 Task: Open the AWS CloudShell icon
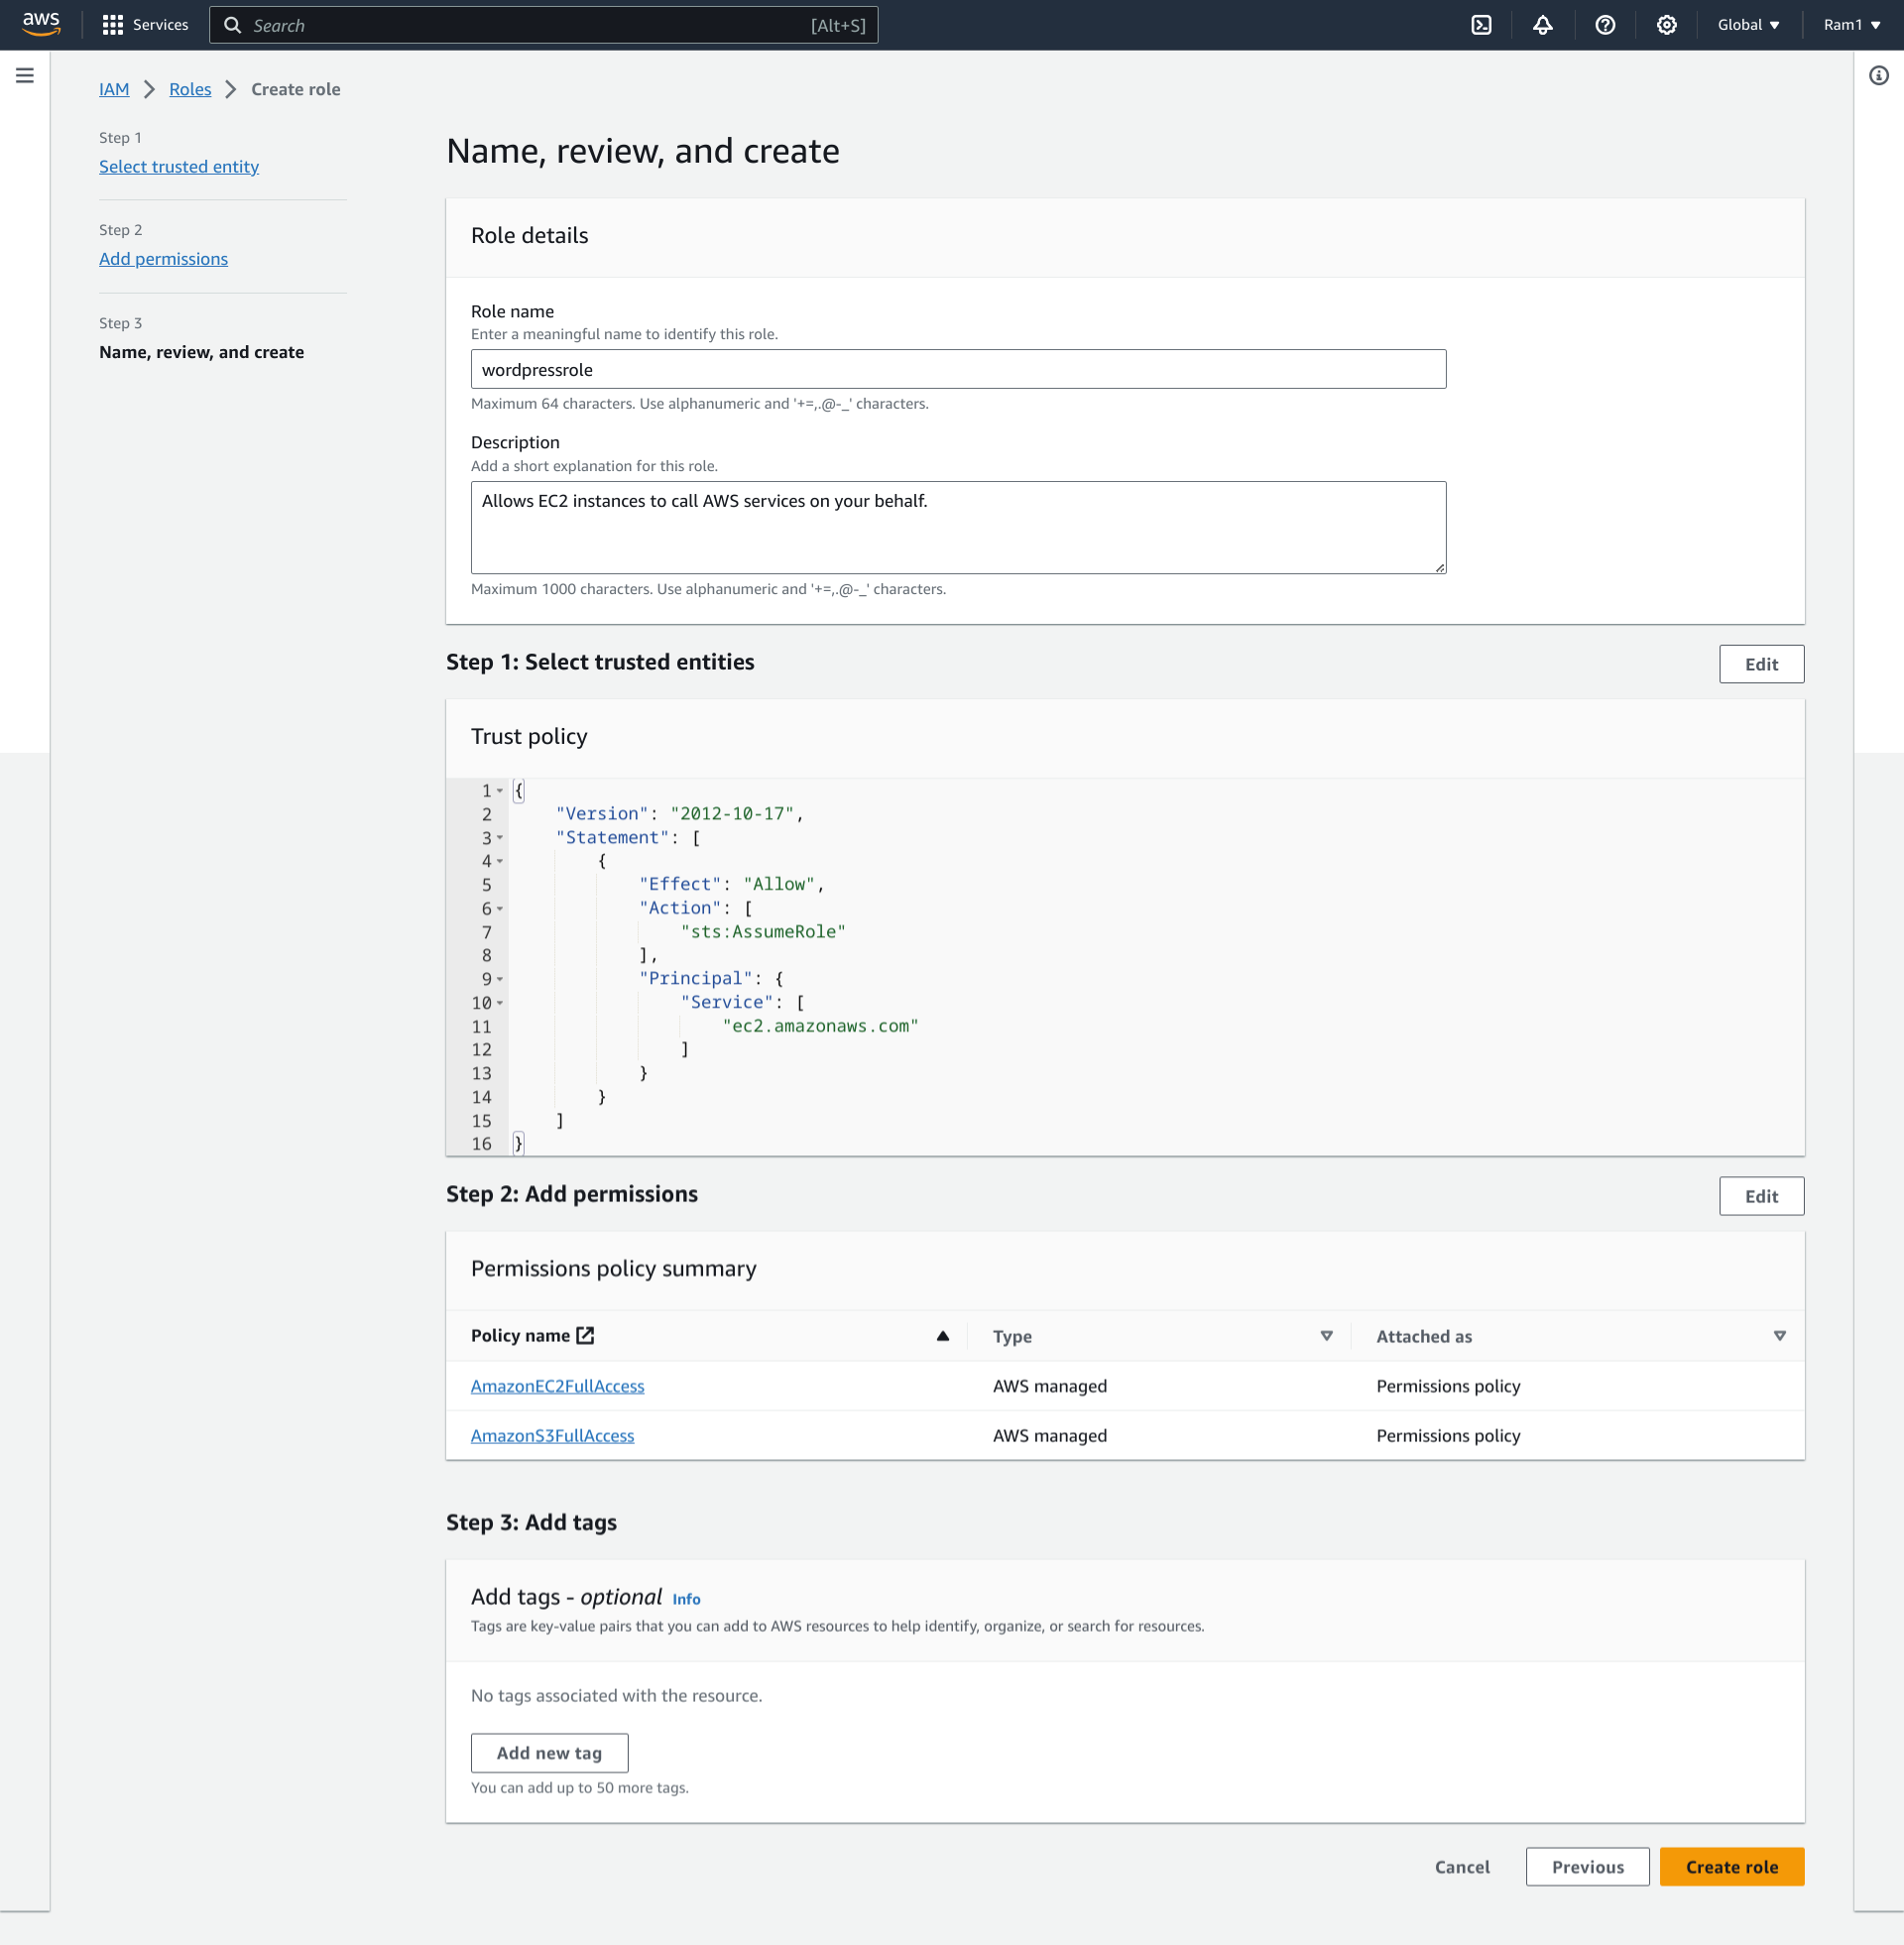coord(1481,25)
